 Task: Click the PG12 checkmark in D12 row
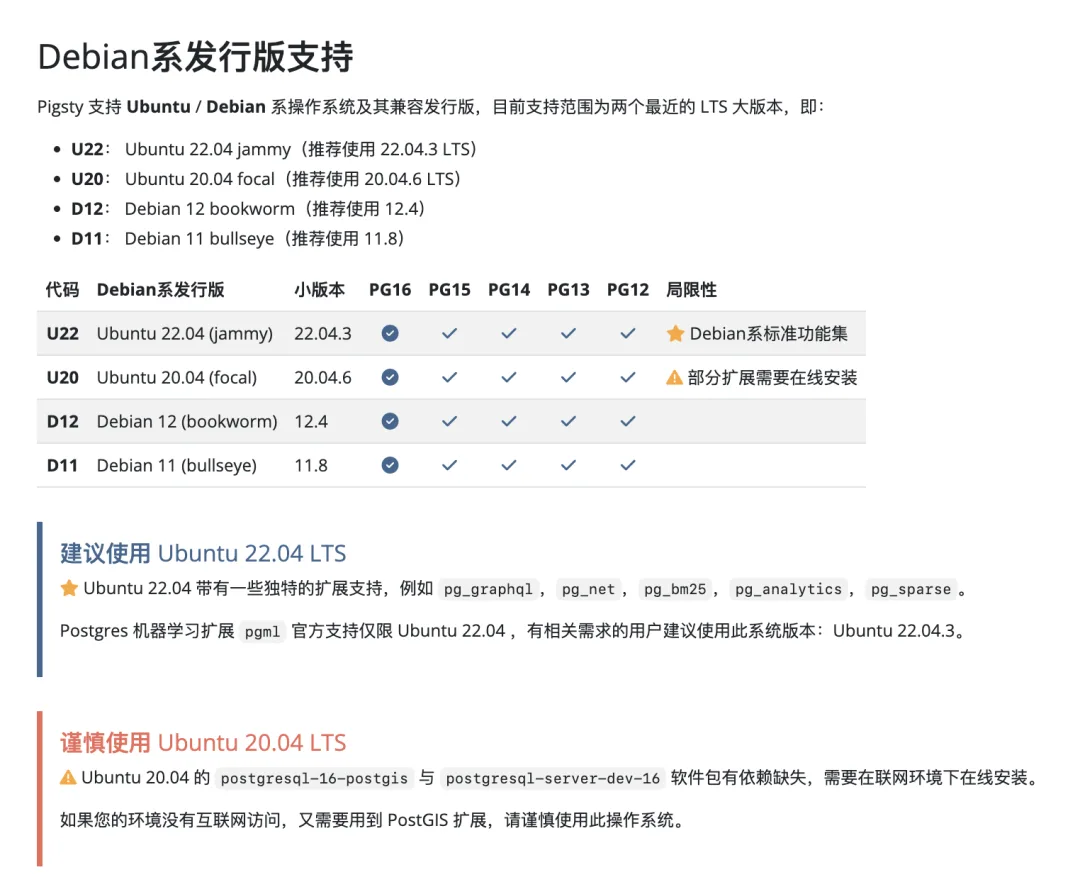click(627, 421)
